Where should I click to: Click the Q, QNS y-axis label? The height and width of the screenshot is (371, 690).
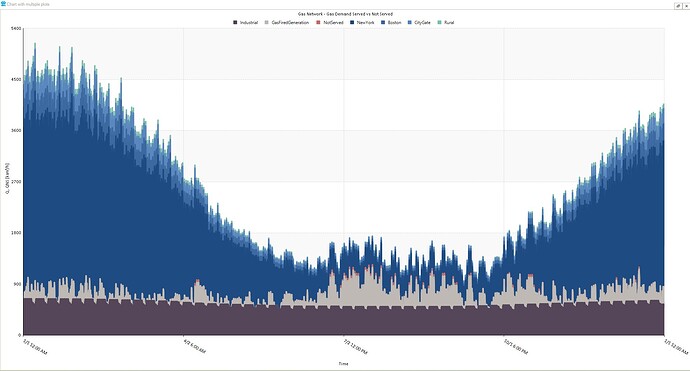(7, 178)
